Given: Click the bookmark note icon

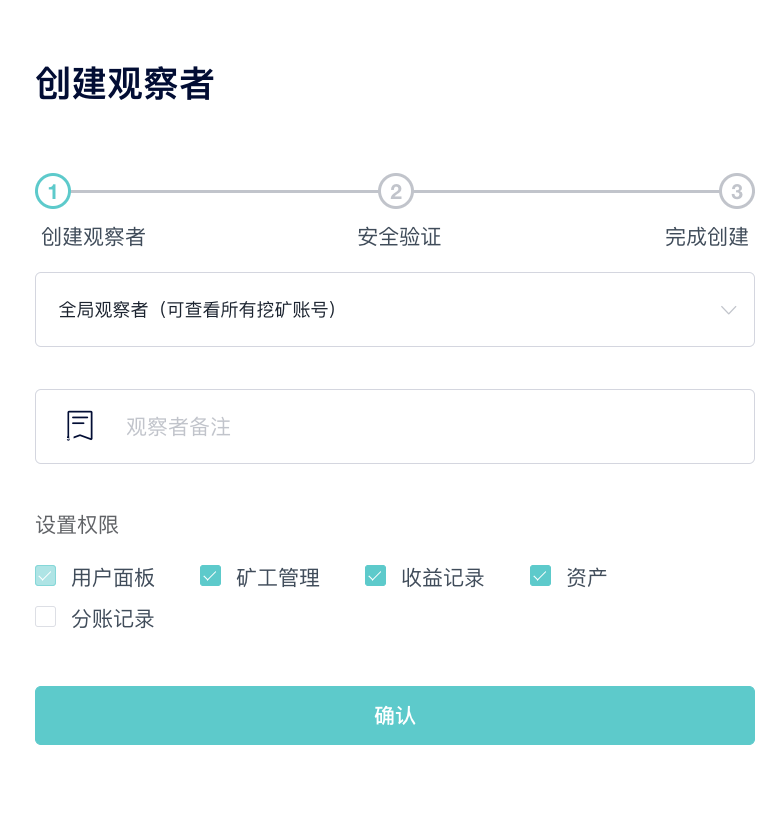Looking at the screenshot, I should click(80, 426).
